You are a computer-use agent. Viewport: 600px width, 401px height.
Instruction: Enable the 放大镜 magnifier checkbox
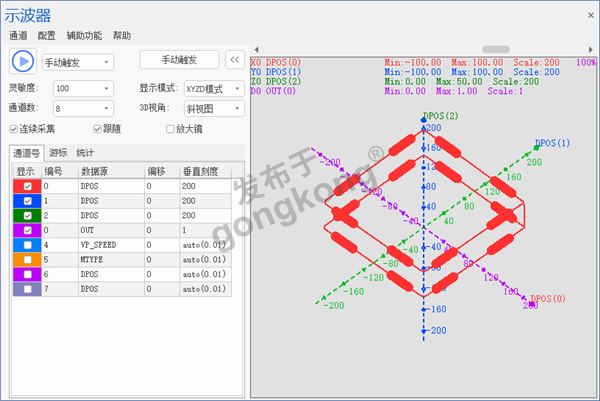click(x=170, y=129)
